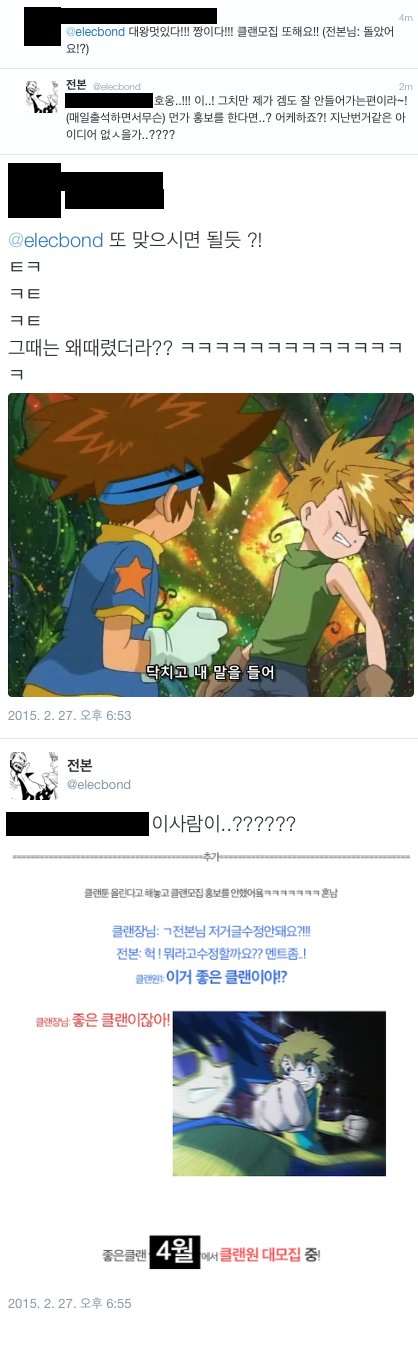The height and width of the screenshot is (1351, 418).
Task: Open the @elecbond mention in the 대왕멋있다 reply
Action: pyautogui.click(x=95, y=32)
